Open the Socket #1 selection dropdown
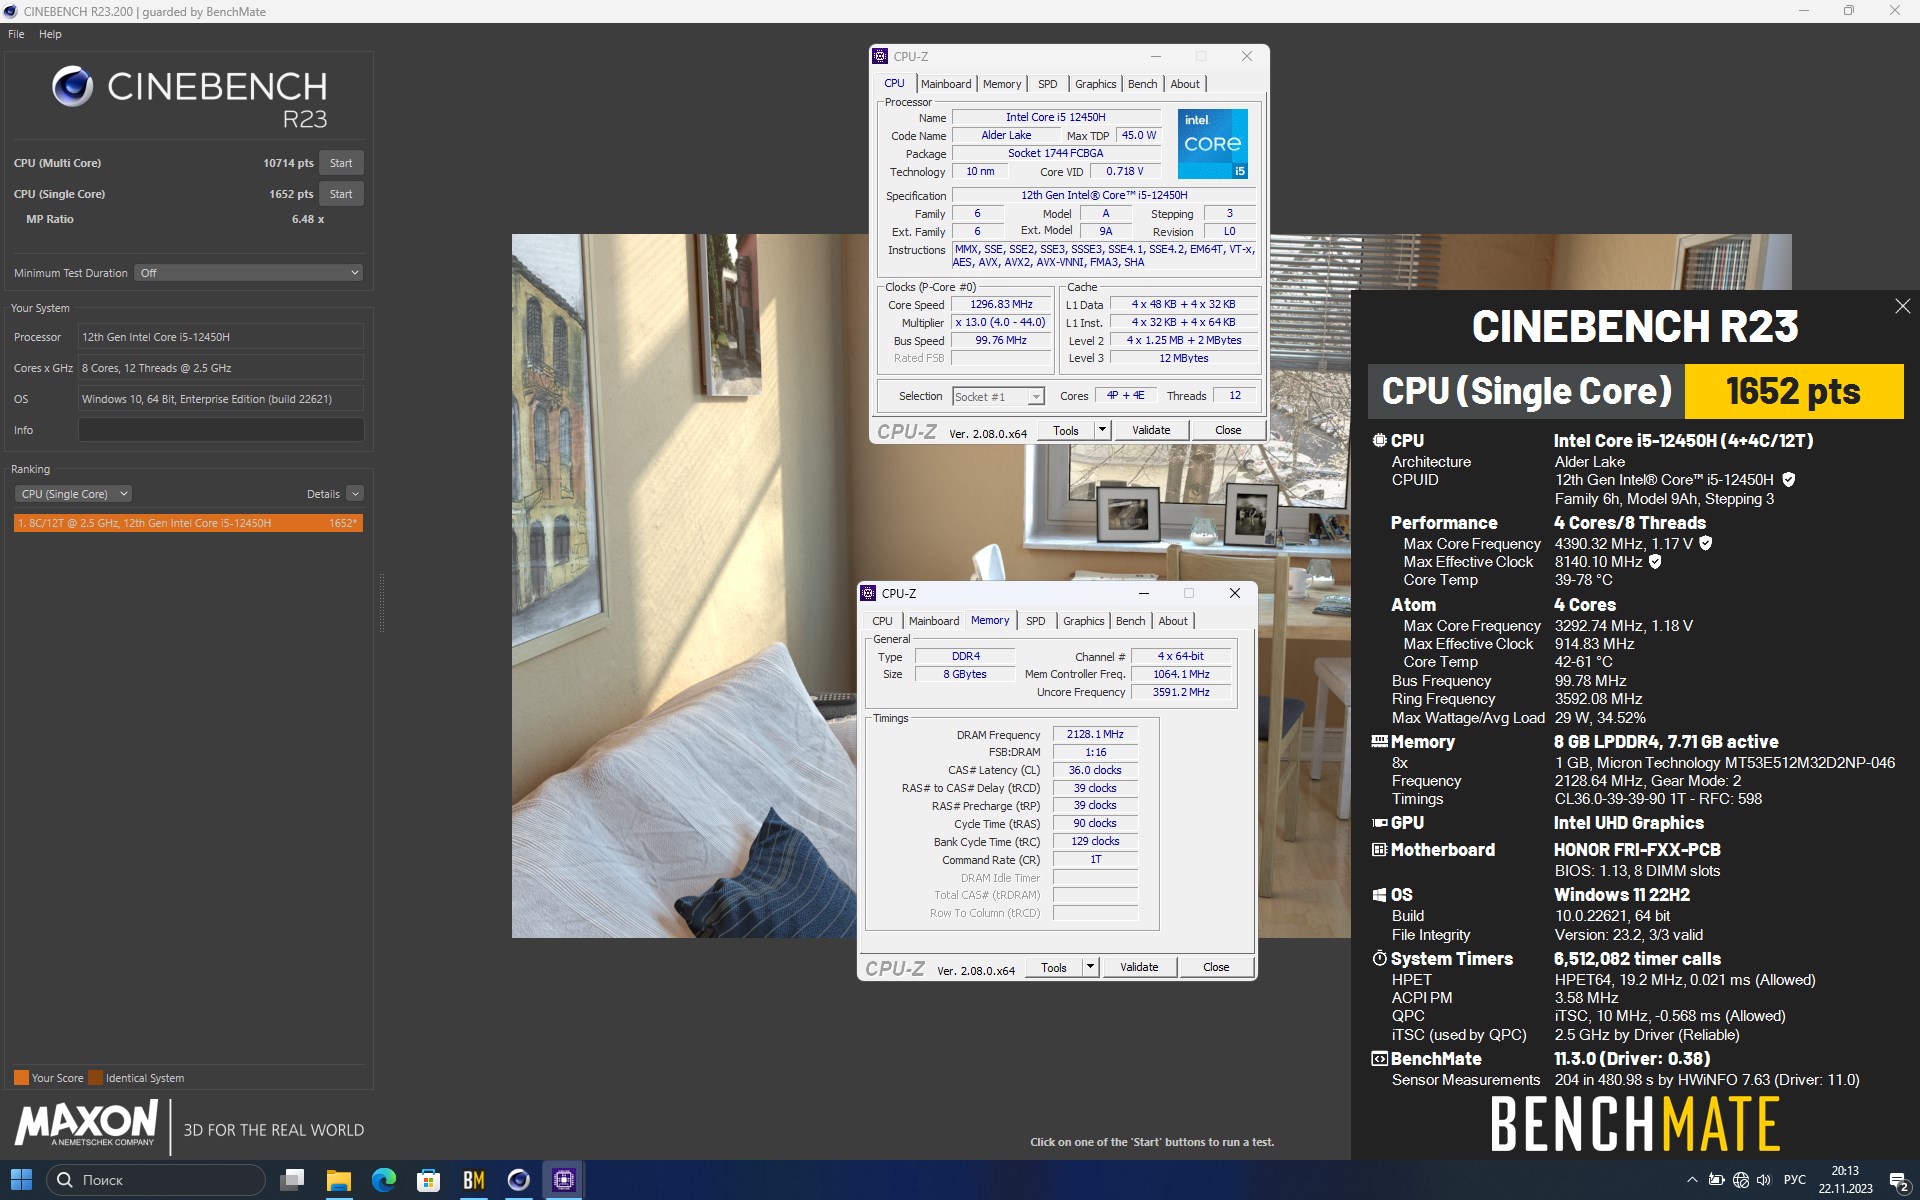This screenshot has height=1200, width=1920. [x=998, y=397]
